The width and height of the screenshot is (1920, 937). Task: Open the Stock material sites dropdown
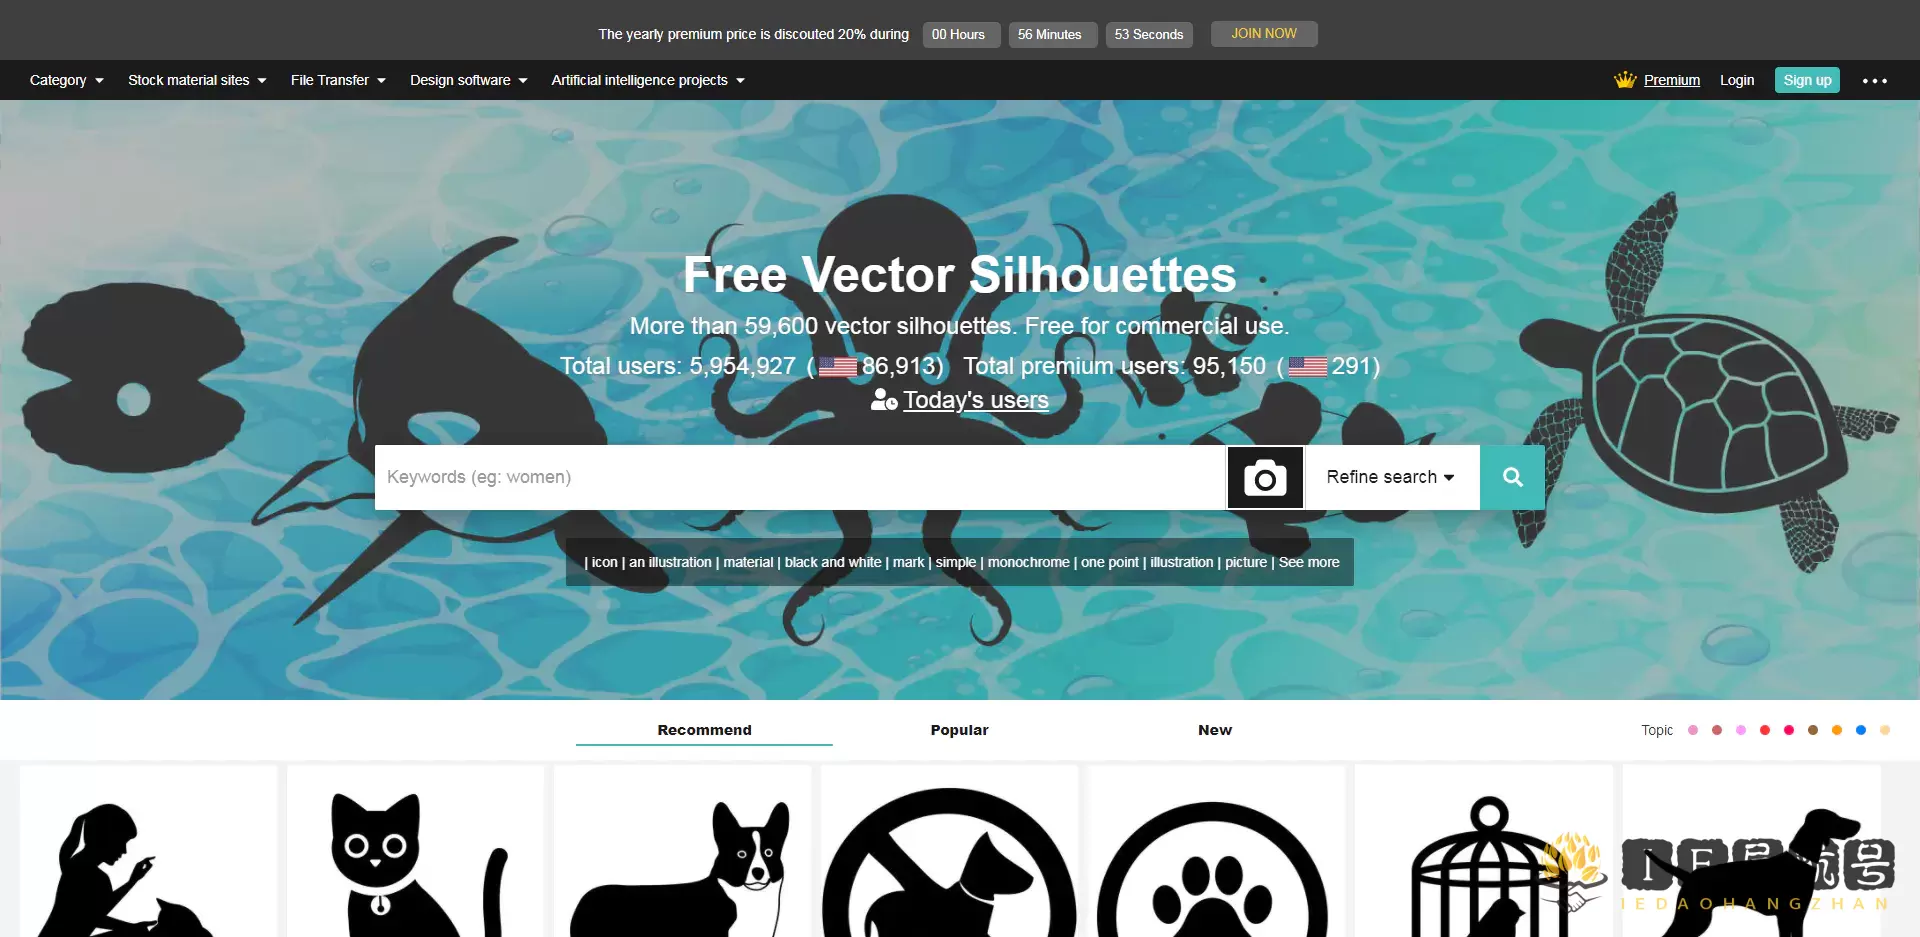pyautogui.click(x=197, y=80)
